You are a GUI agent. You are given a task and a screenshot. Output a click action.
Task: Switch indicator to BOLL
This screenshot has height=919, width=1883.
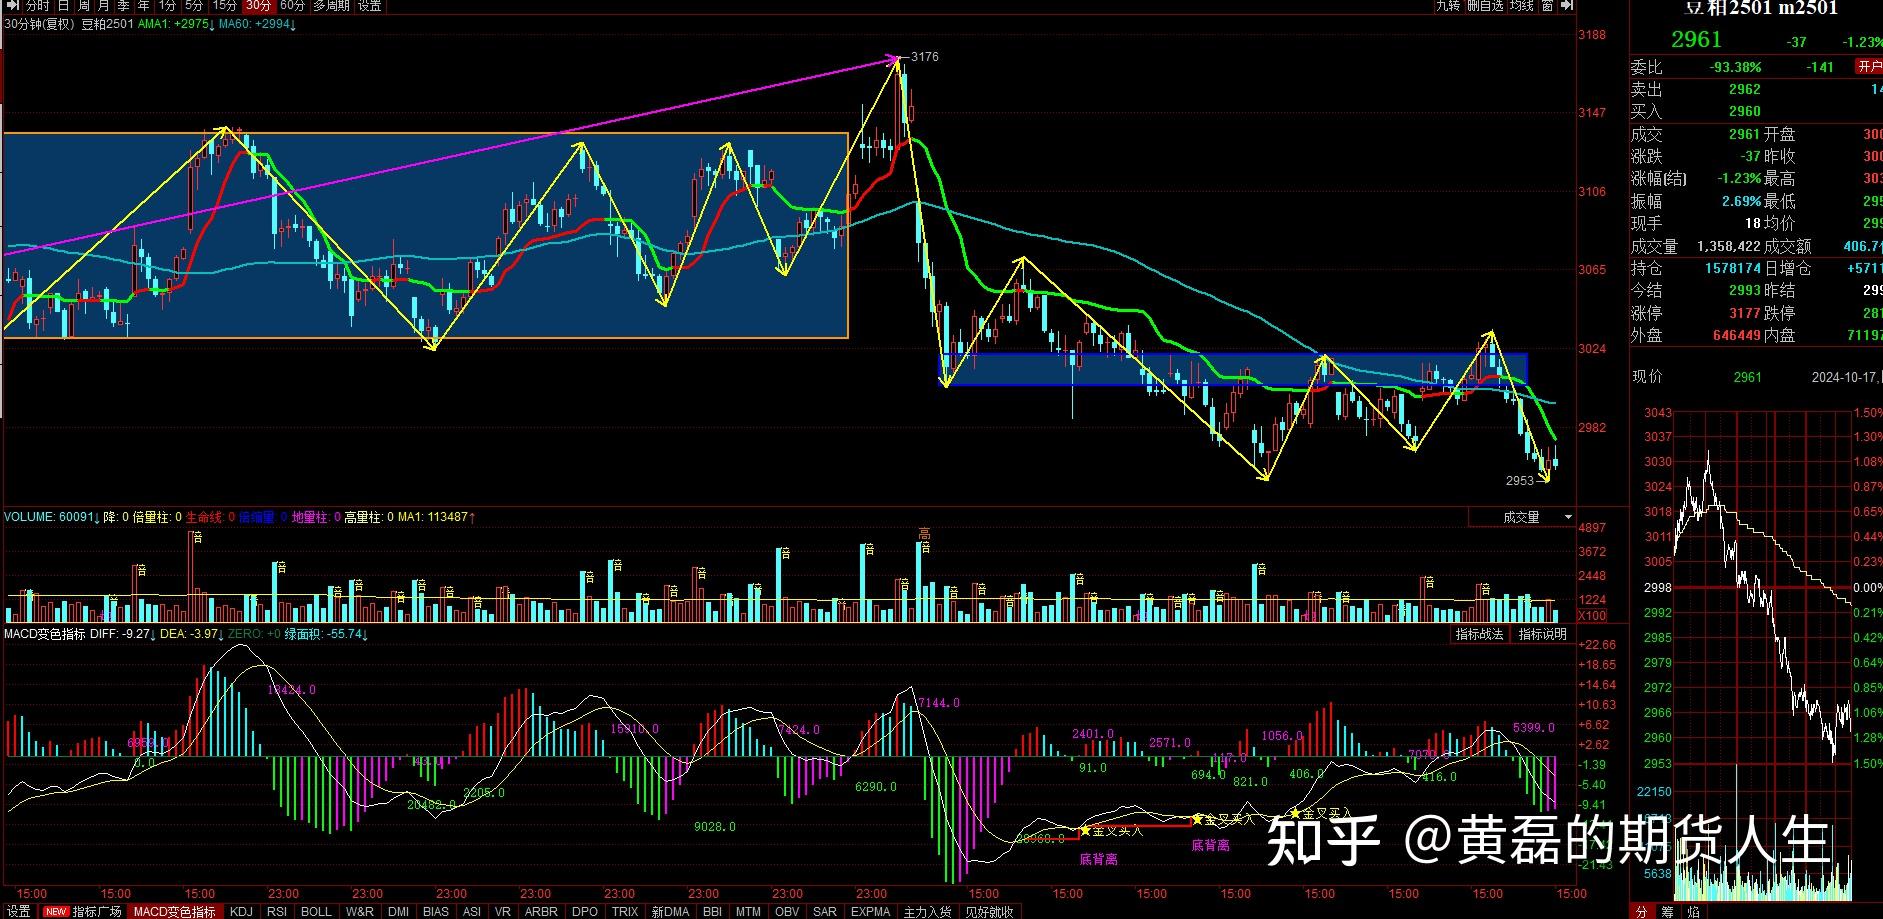tap(316, 912)
